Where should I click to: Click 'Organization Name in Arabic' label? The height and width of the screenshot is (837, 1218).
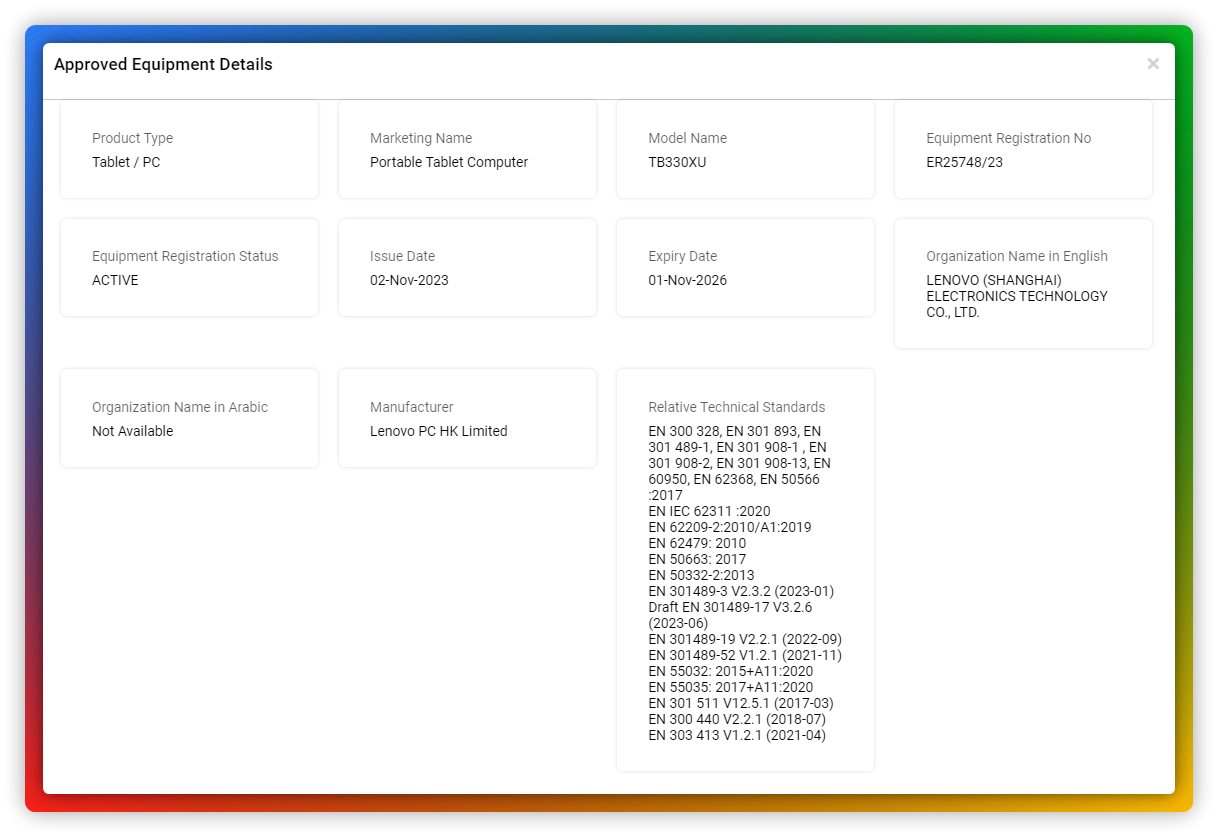[180, 407]
